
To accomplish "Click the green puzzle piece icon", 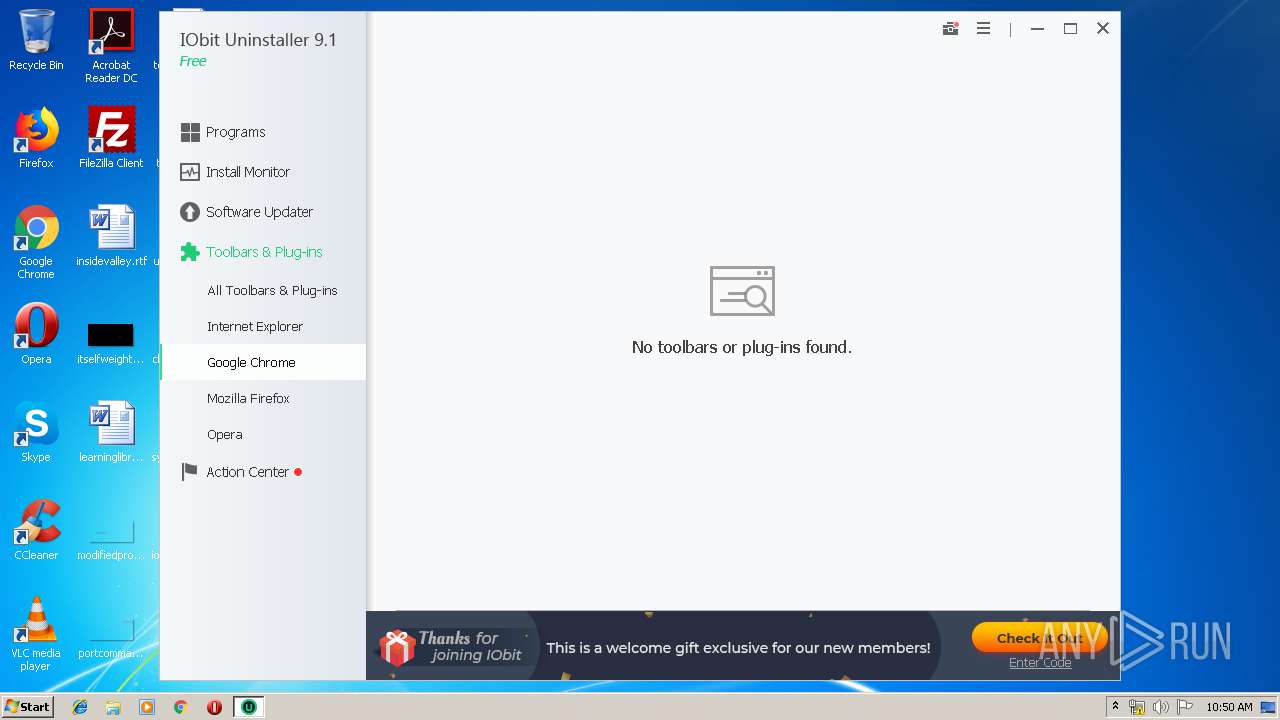I will [190, 252].
